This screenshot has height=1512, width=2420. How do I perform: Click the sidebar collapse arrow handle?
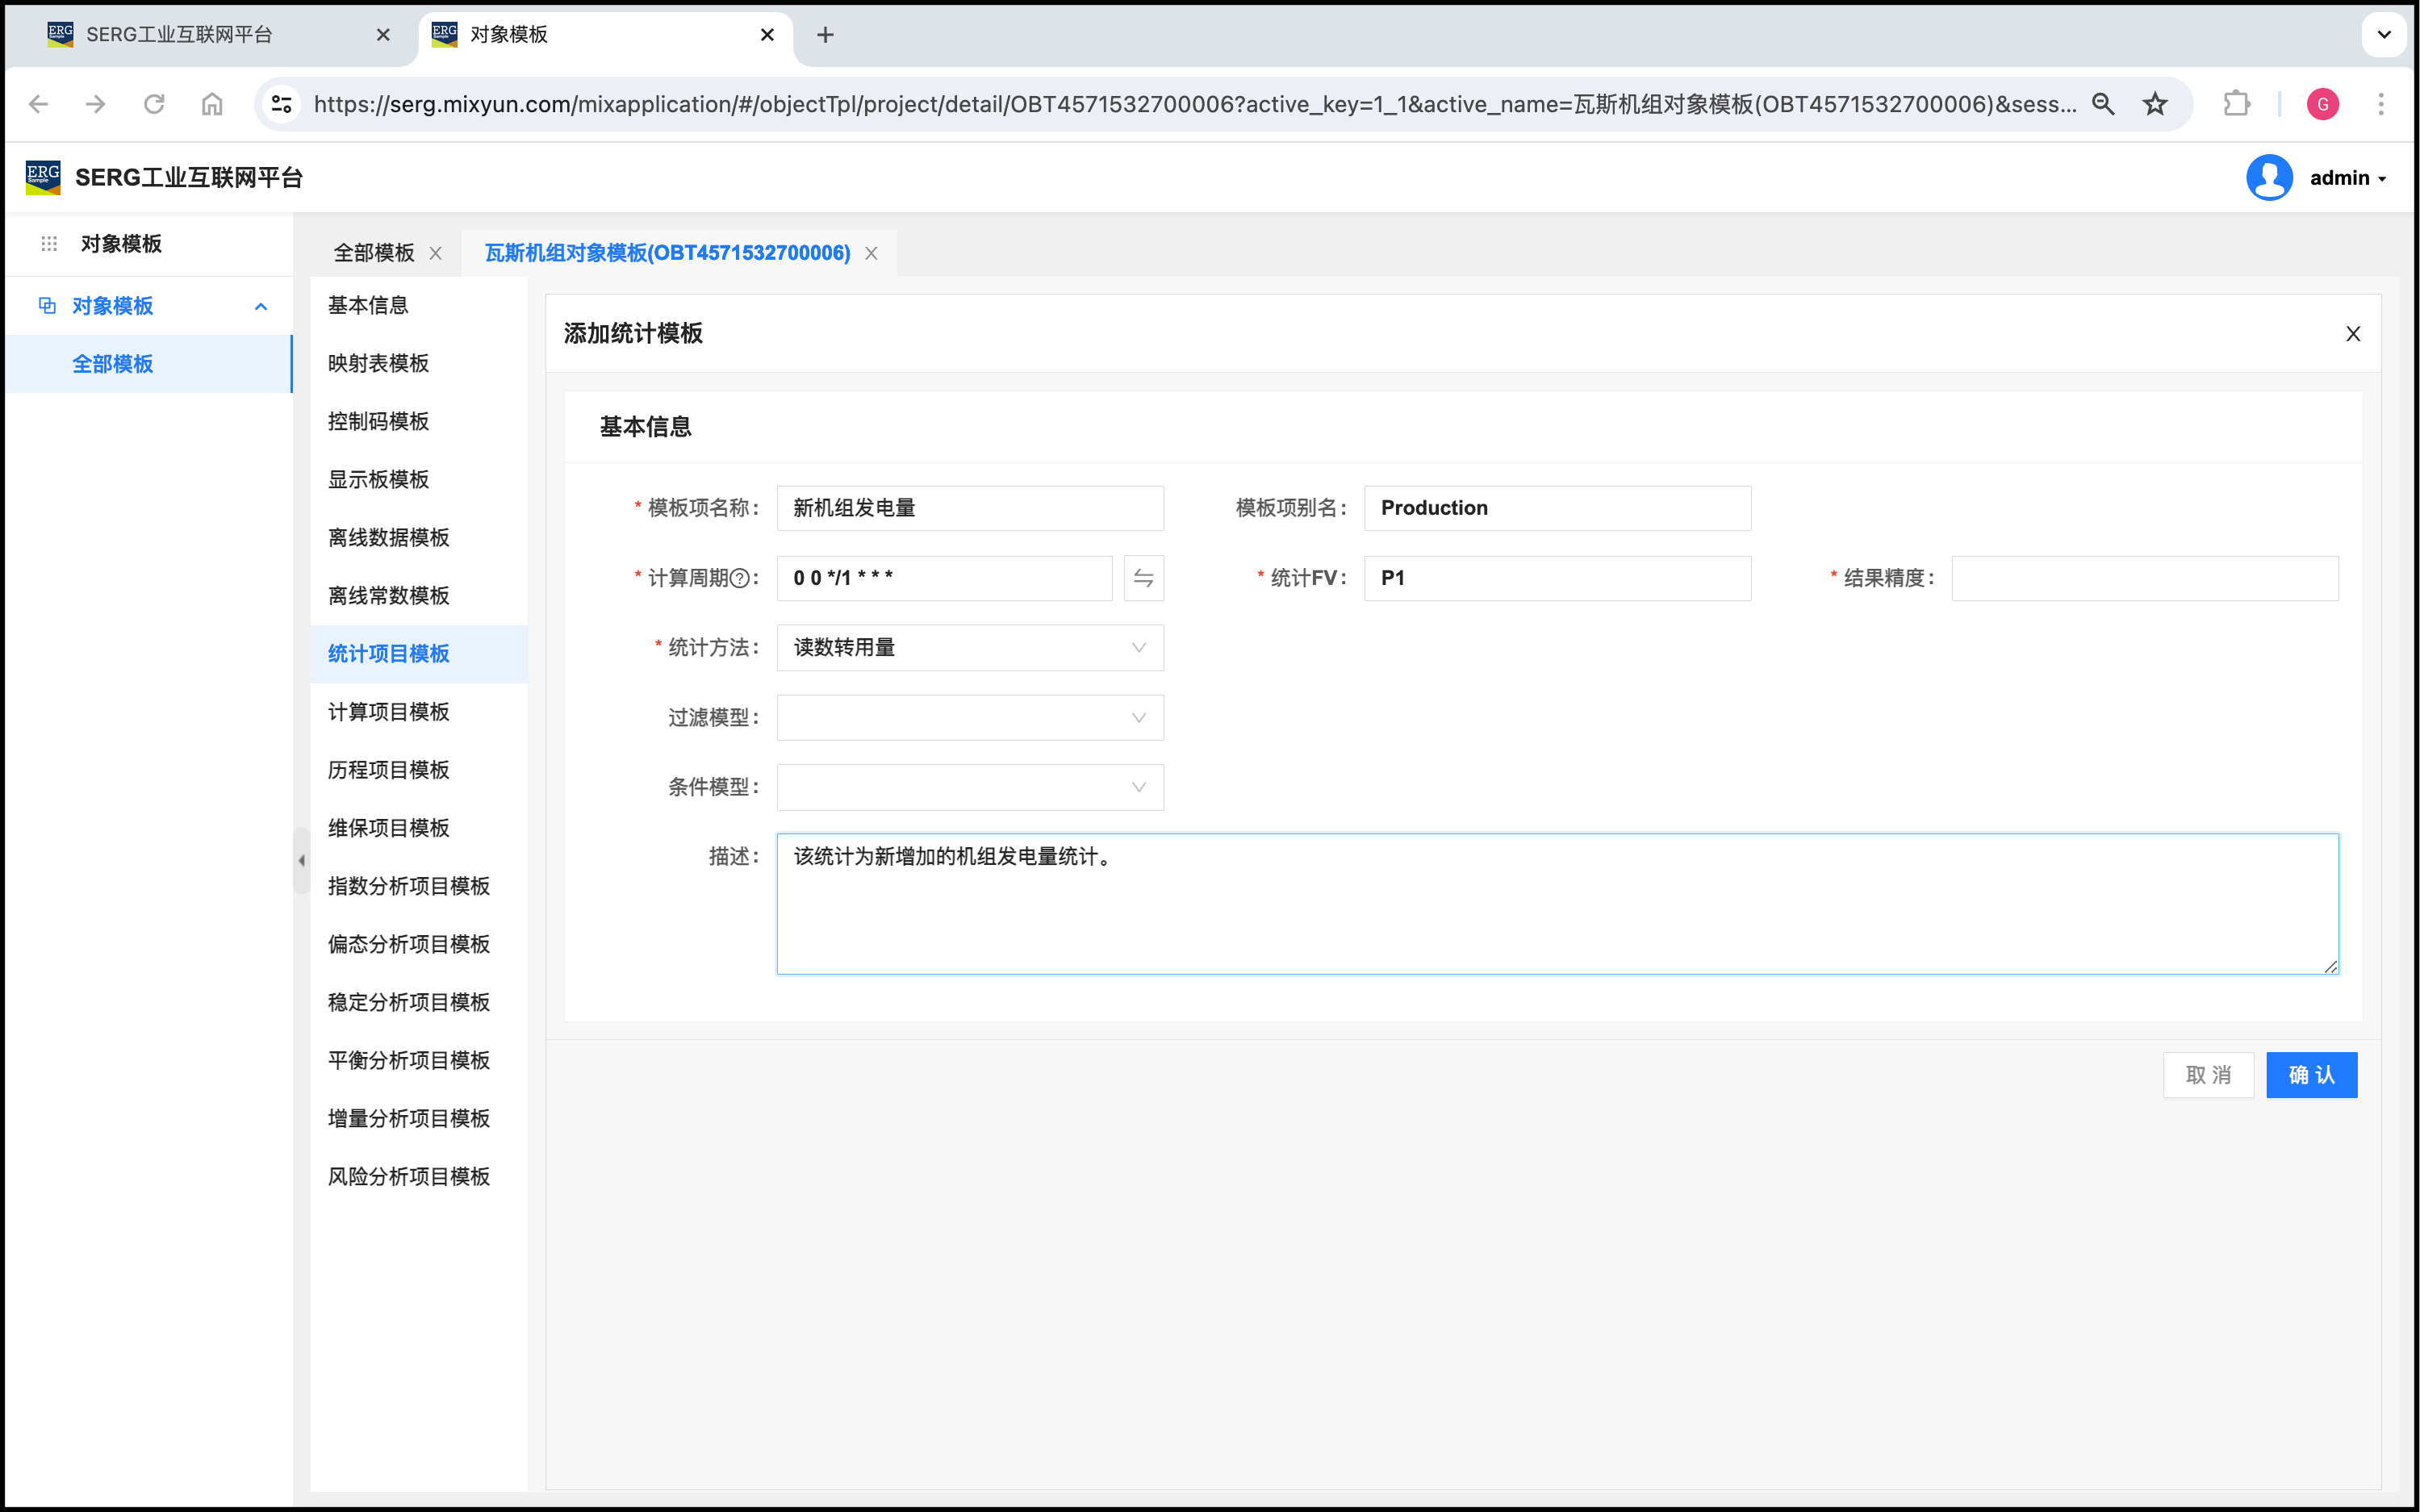301,860
